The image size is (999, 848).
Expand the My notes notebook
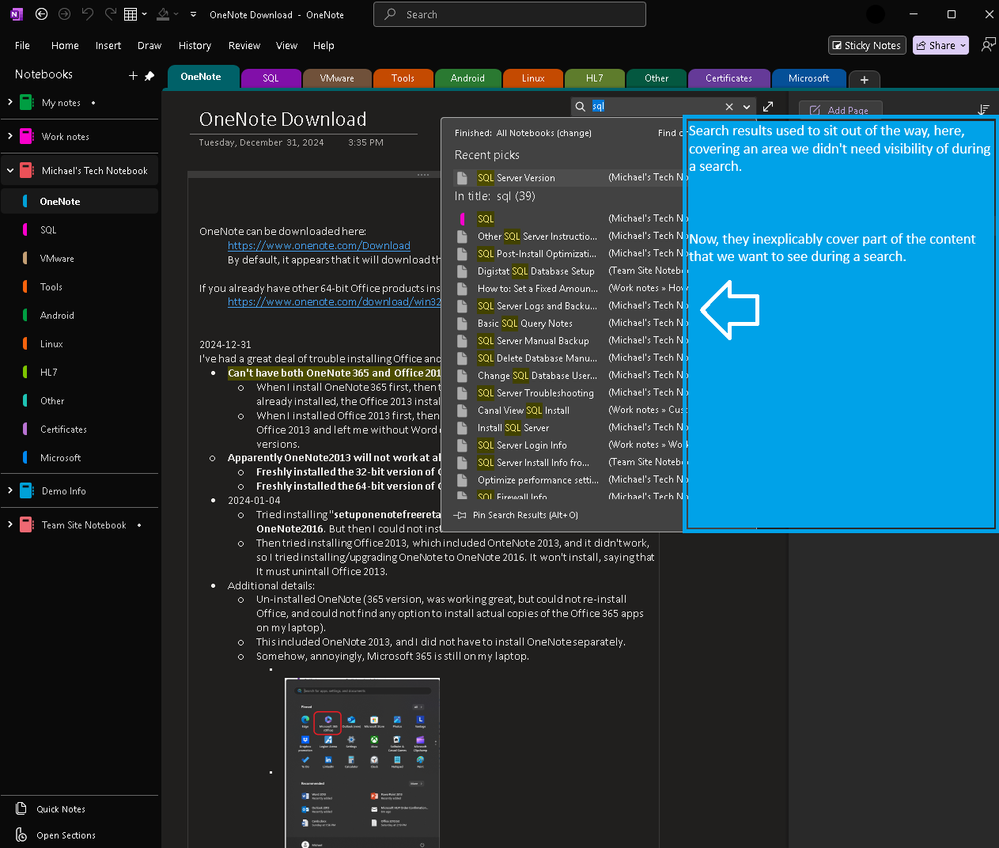tap(10, 102)
